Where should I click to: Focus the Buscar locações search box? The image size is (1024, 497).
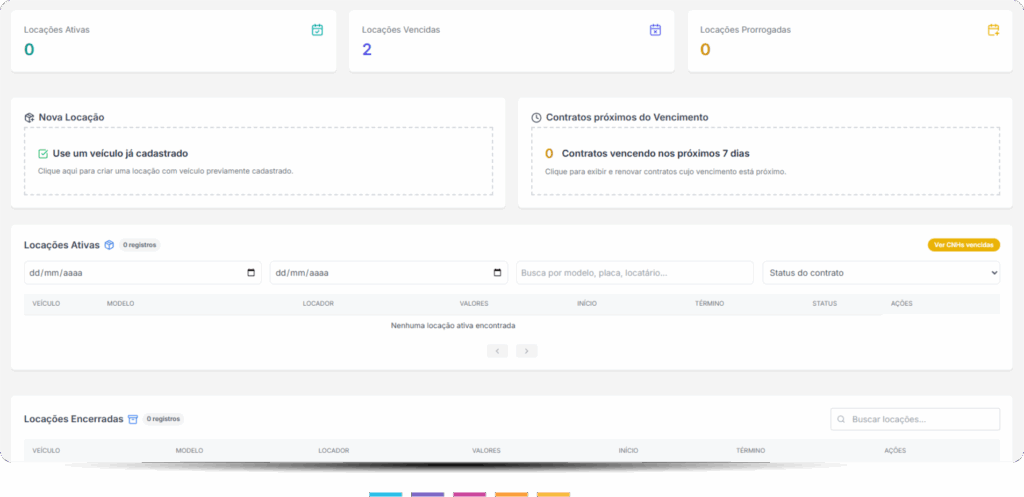[922, 419]
